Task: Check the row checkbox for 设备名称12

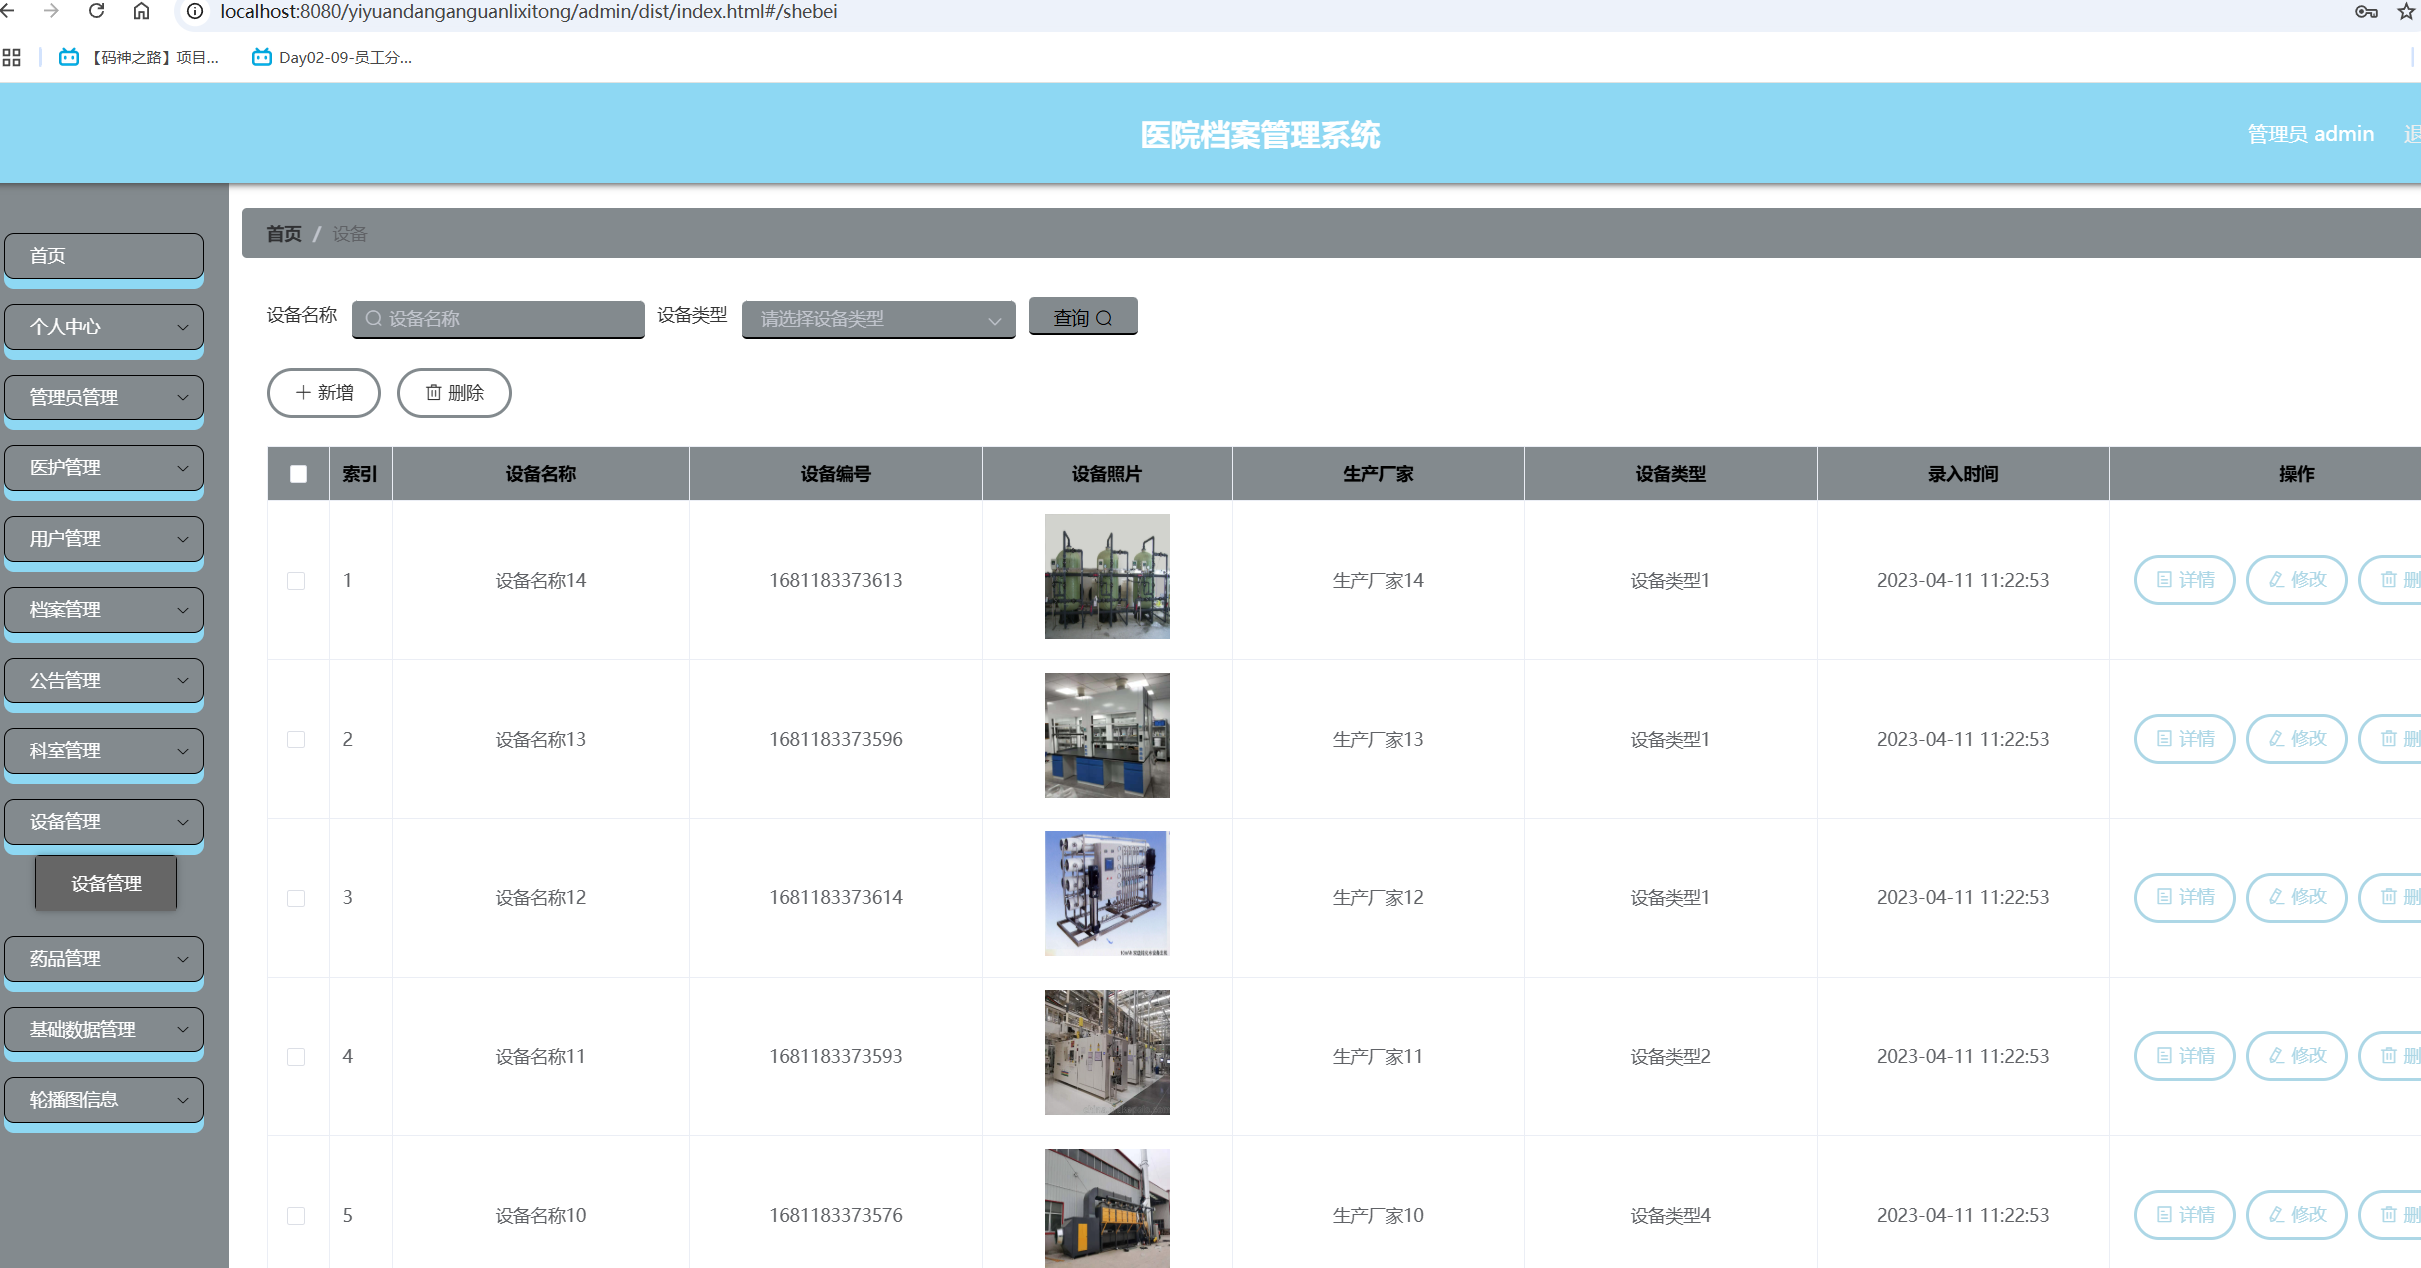Action: pyautogui.click(x=296, y=898)
